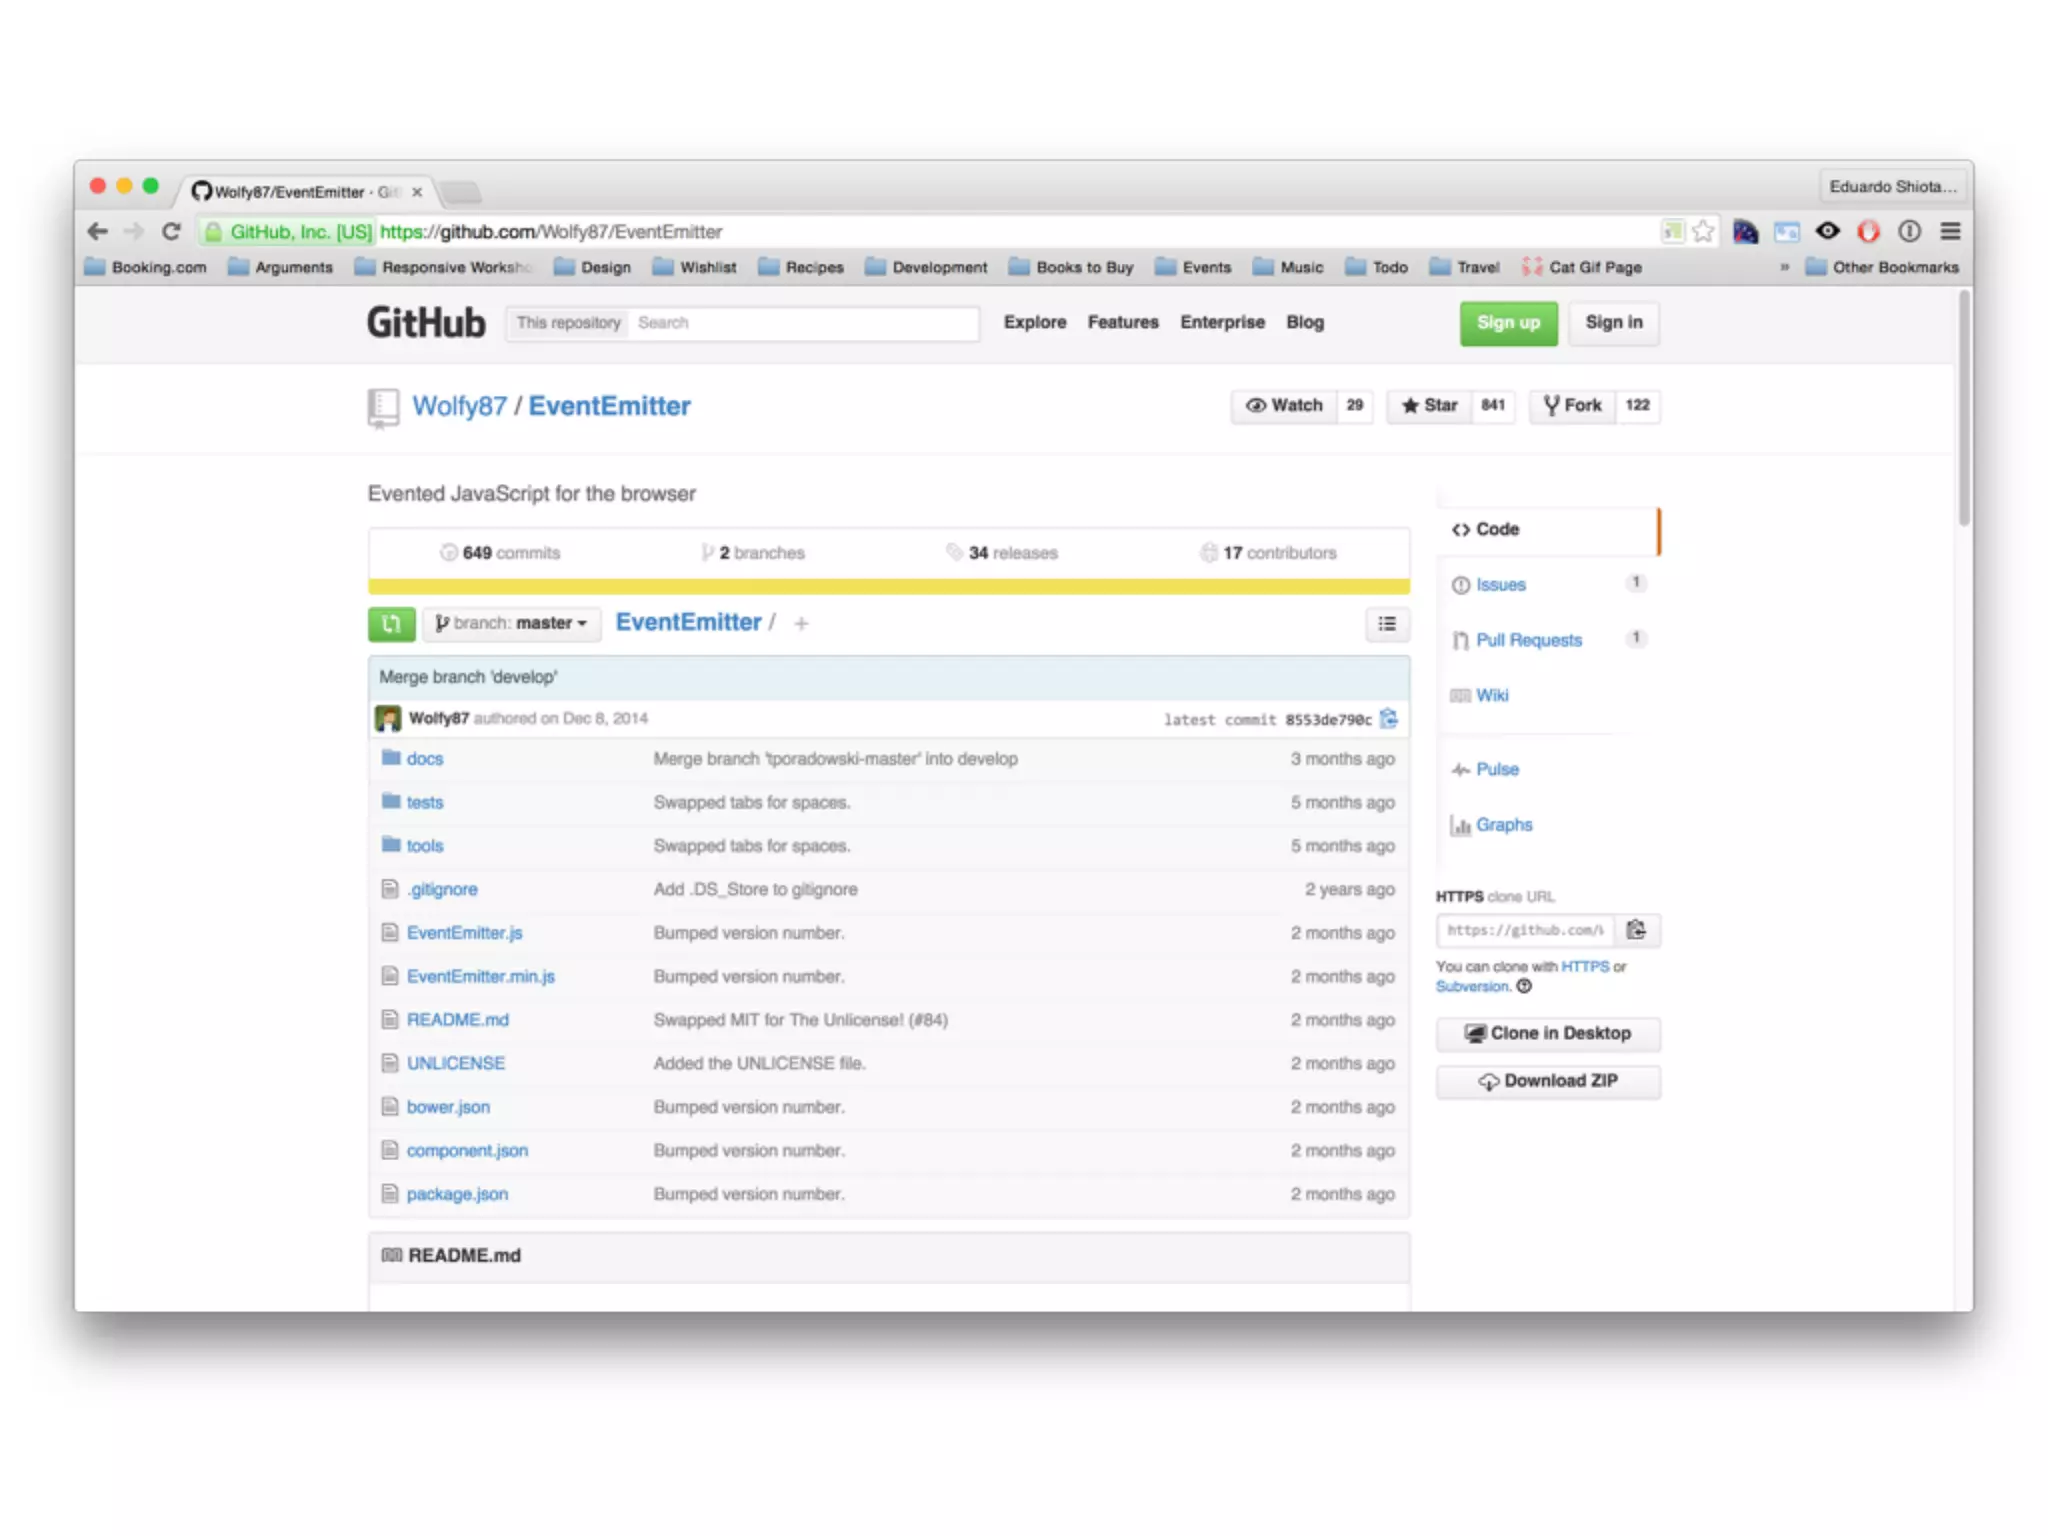Open the Chrome hamburger menu
2048x1536 pixels.
click(x=1950, y=232)
